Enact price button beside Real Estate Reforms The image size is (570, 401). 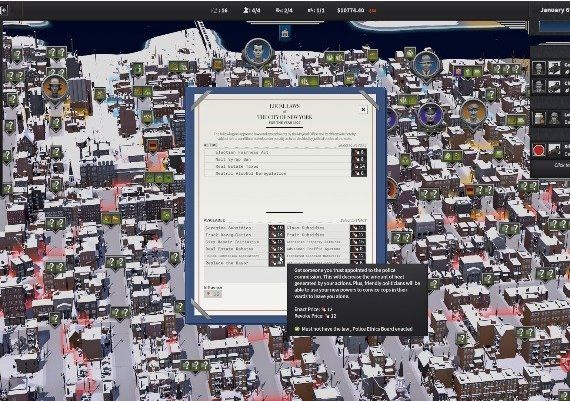277,249
